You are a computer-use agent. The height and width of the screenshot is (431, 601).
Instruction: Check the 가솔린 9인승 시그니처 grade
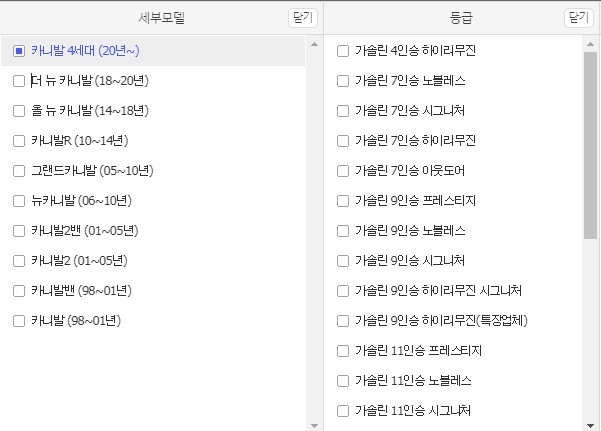click(x=343, y=261)
